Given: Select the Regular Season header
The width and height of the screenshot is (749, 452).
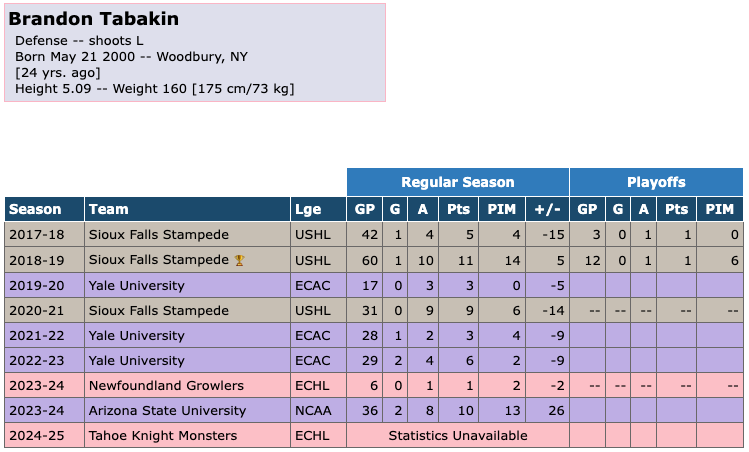Looking at the screenshot, I should pyautogui.click(x=458, y=182).
